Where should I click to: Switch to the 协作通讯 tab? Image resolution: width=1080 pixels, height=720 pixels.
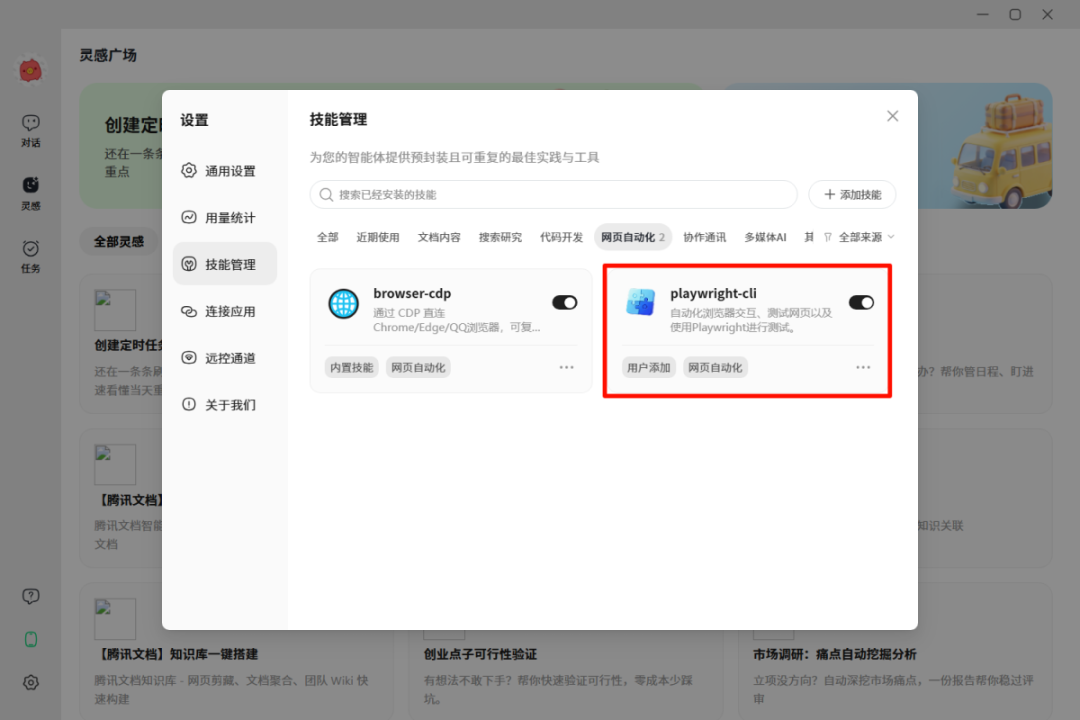(704, 237)
